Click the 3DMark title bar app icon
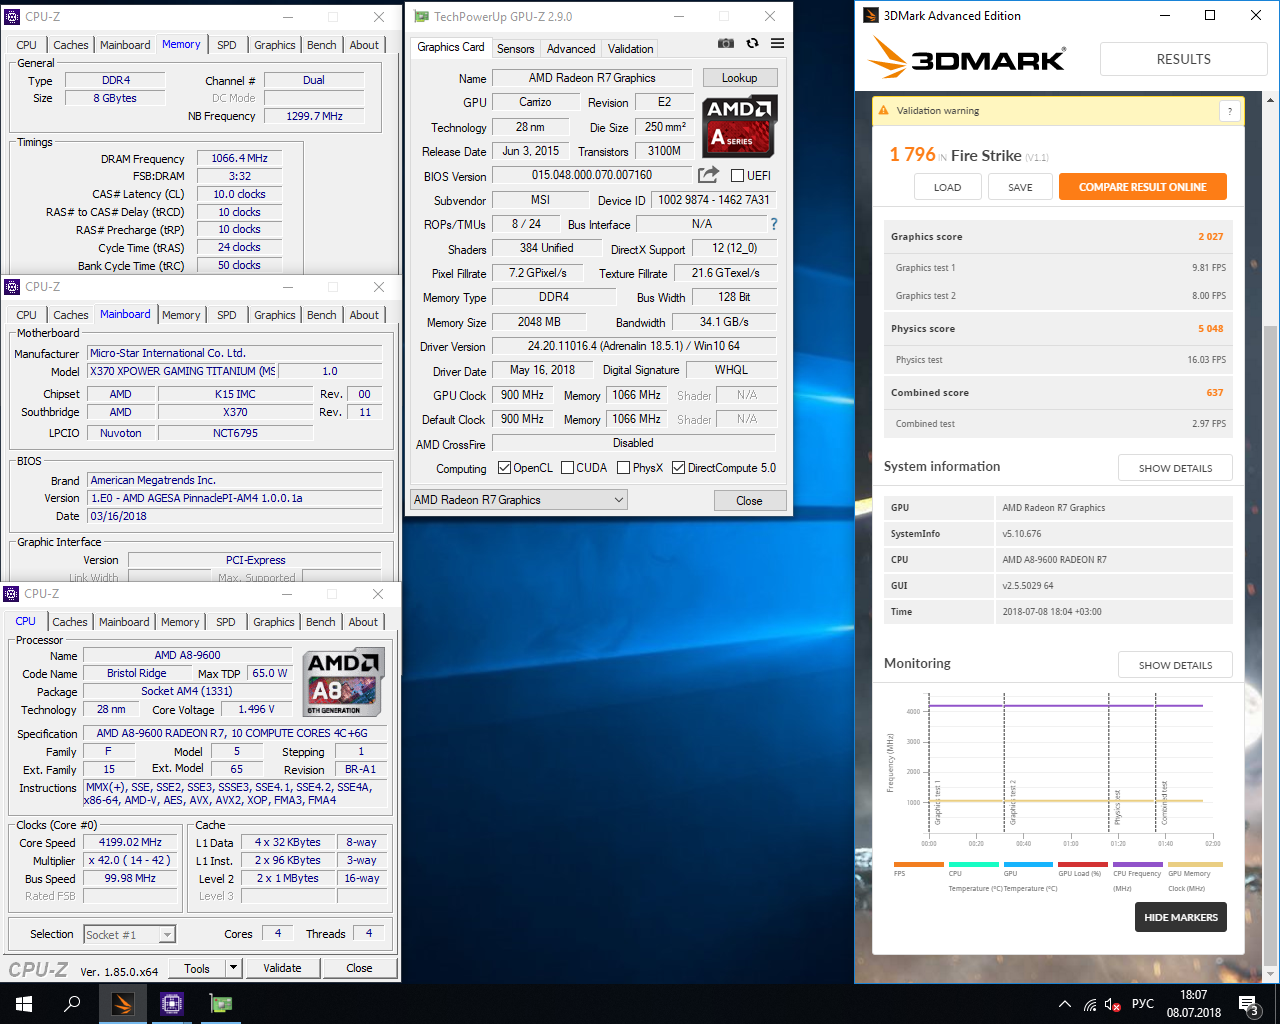The height and width of the screenshot is (1024, 1280). 870,15
